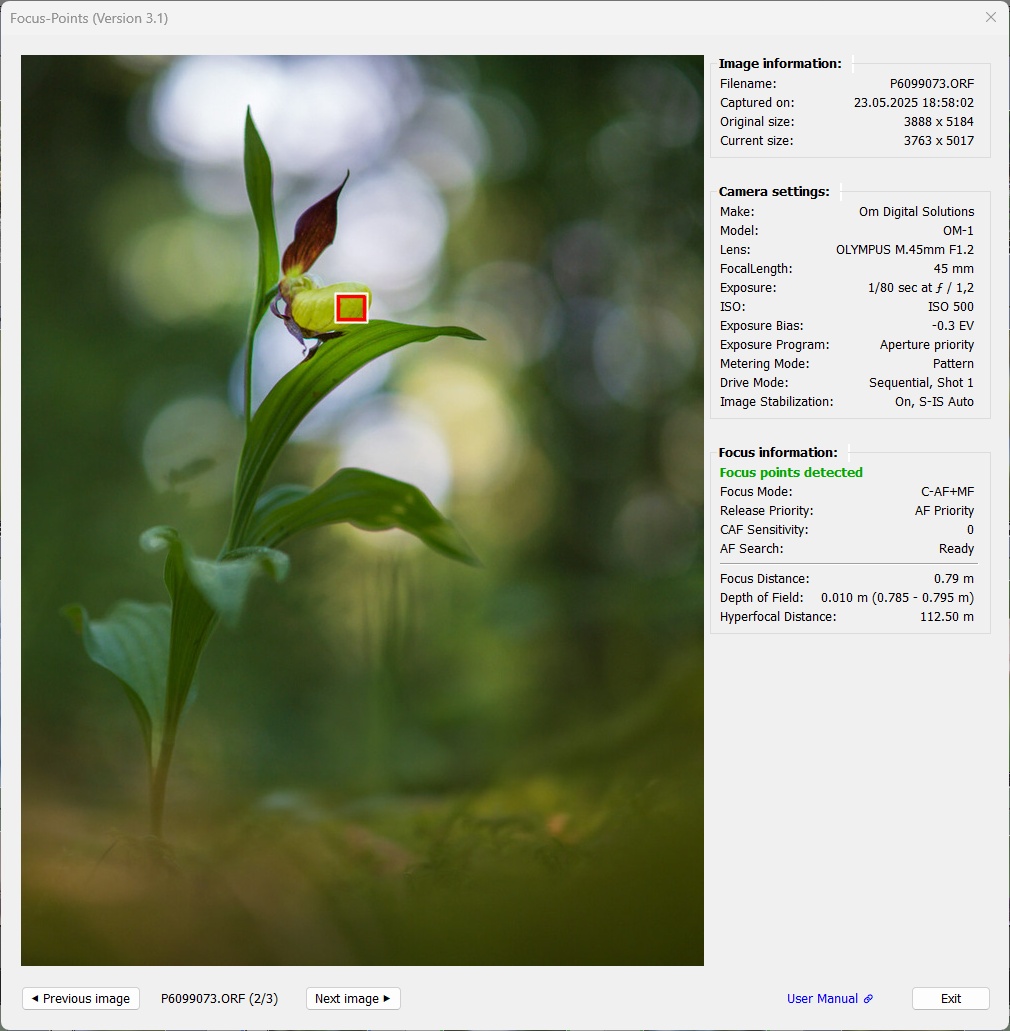Click the Focus Mode value C-AF+MF

[947, 492]
